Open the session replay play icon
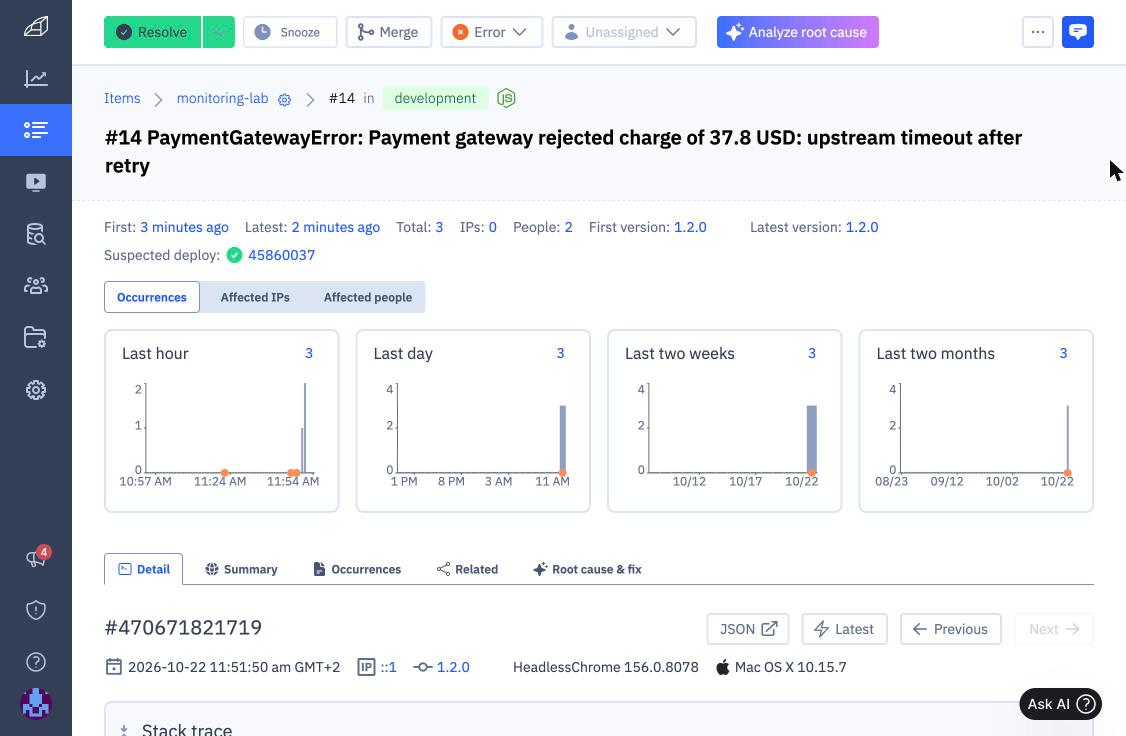The height and width of the screenshot is (736, 1126). [x=36, y=182]
